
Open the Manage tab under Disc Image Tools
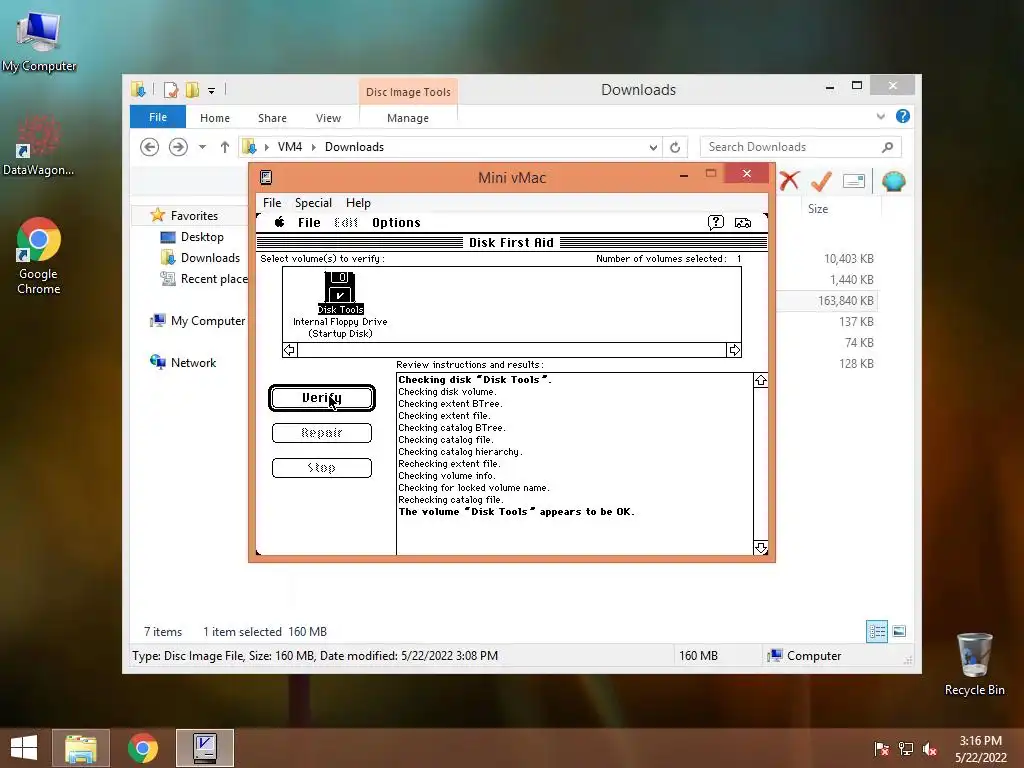pyautogui.click(x=408, y=118)
